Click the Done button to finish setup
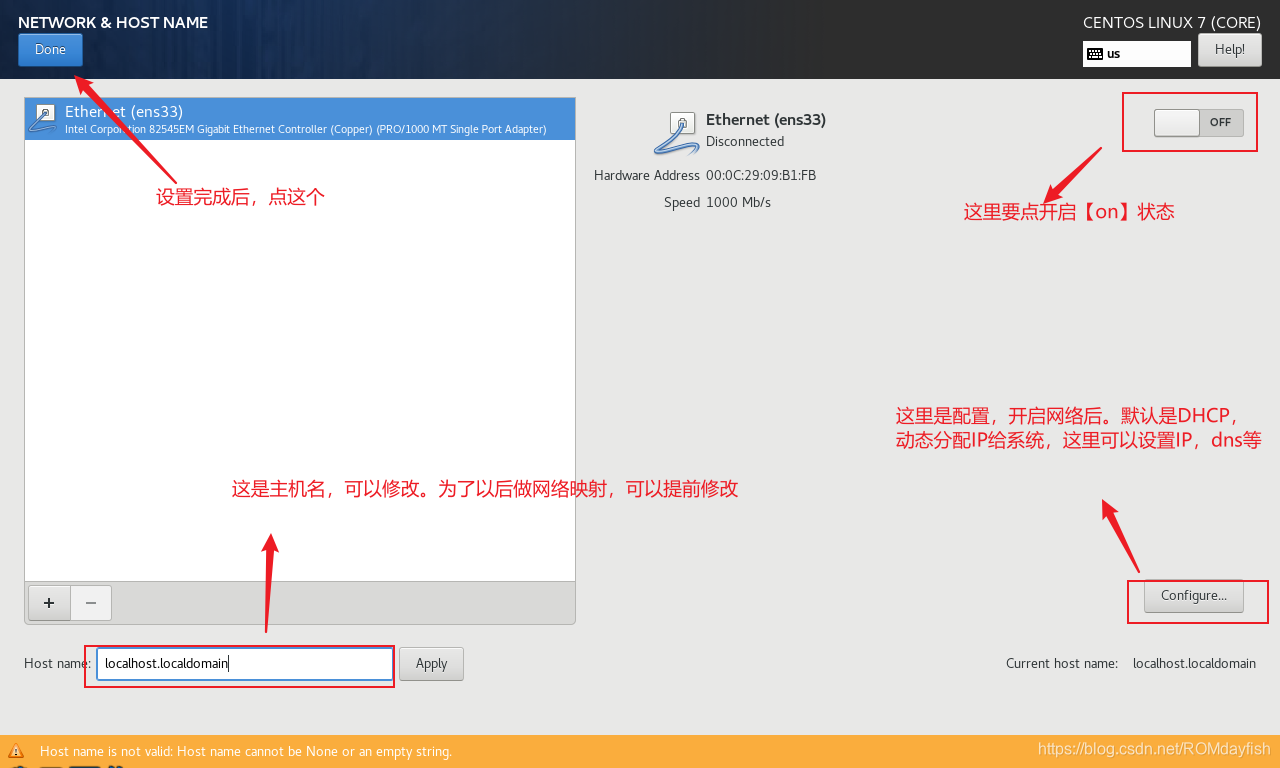The height and width of the screenshot is (768, 1280). coord(49,49)
